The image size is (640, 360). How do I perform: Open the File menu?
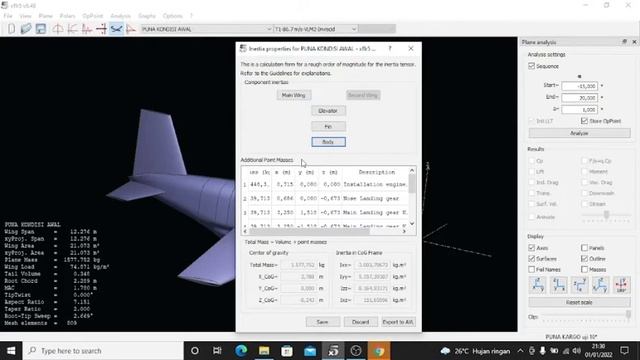8,16
